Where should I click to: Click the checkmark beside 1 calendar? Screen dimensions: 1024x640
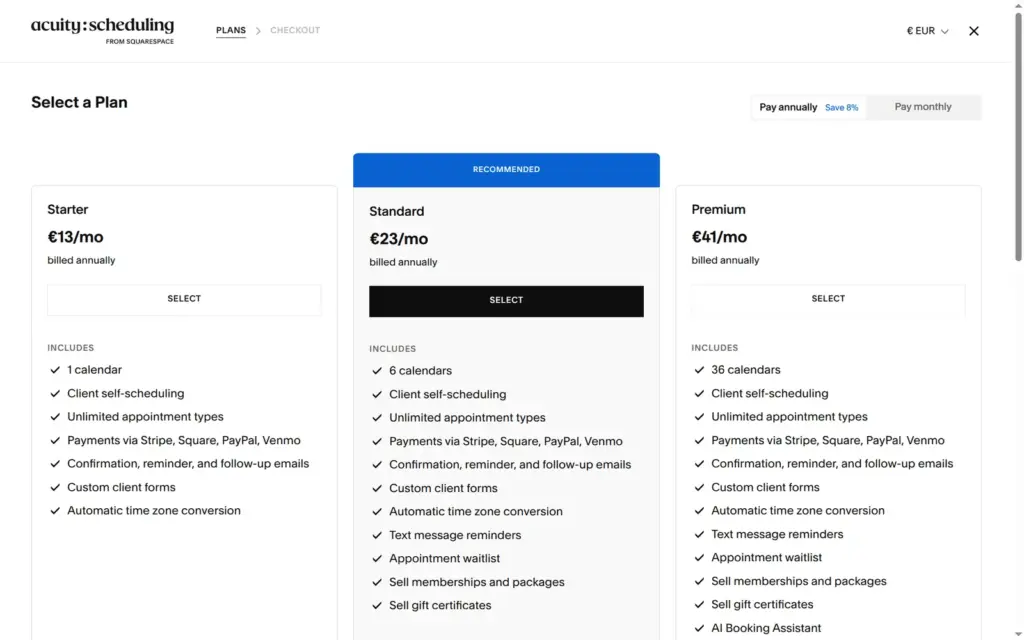pyautogui.click(x=55, y=370)
